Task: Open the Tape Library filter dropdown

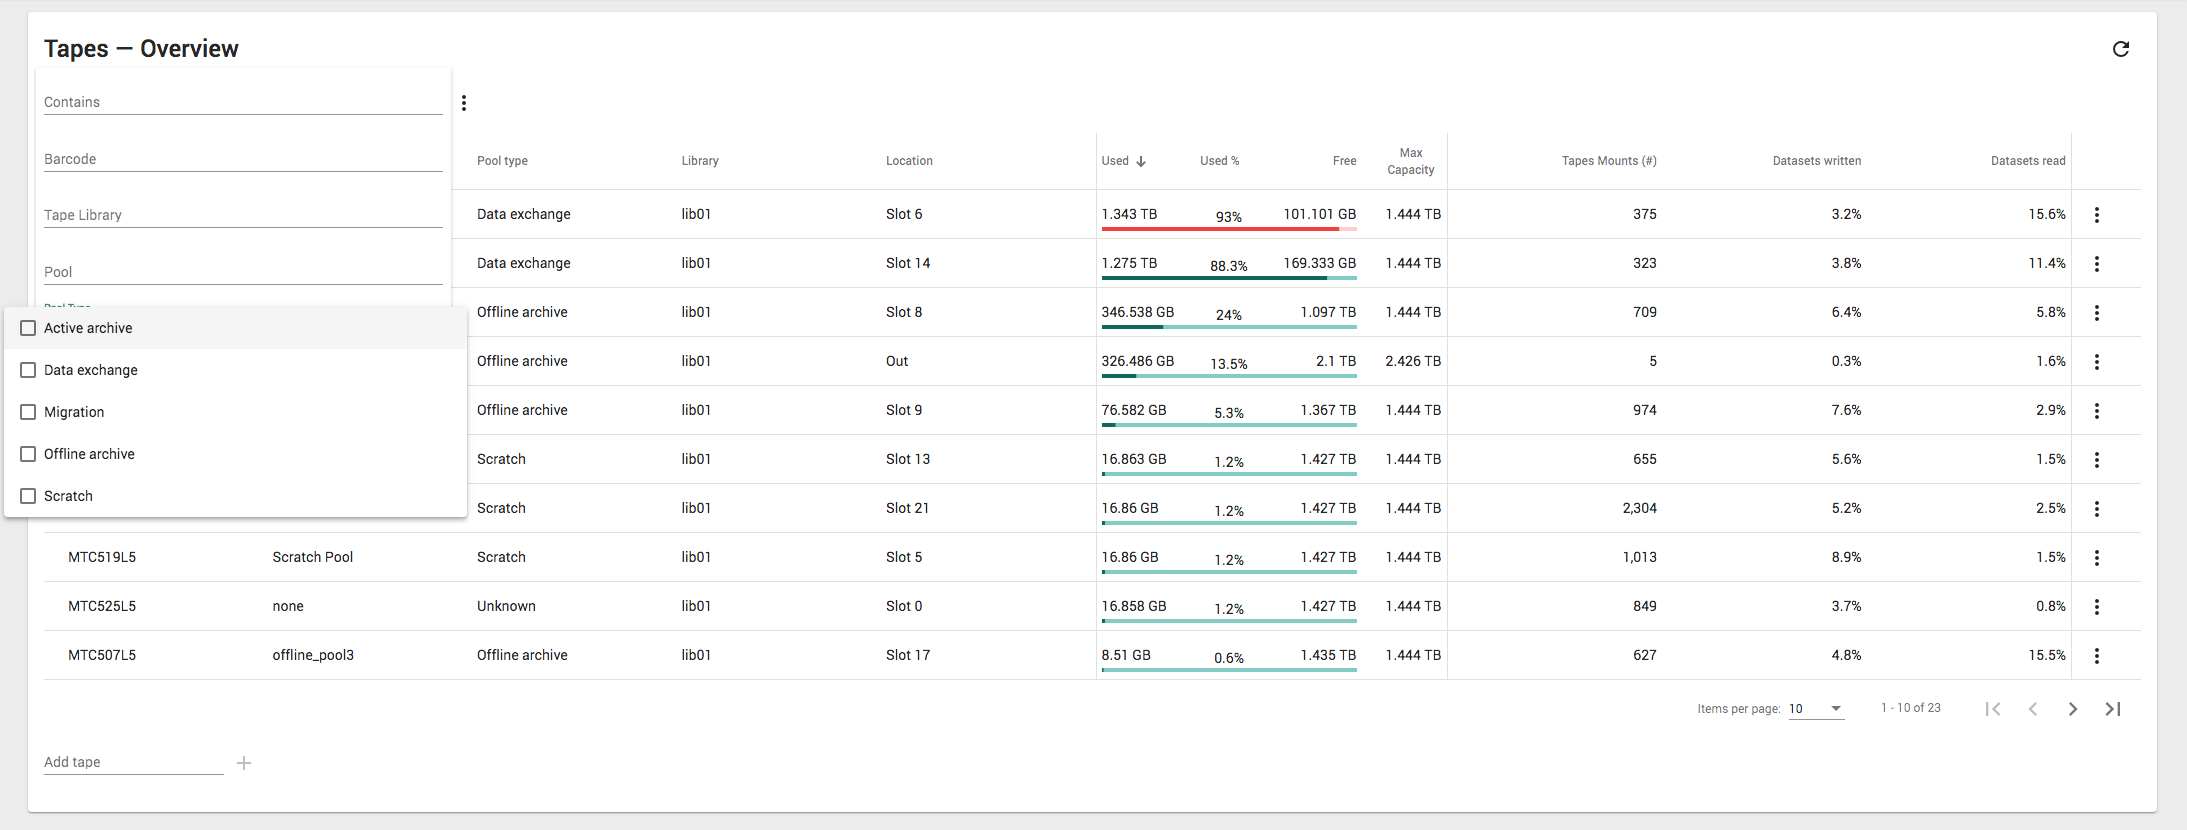Action: coord(242,215)
